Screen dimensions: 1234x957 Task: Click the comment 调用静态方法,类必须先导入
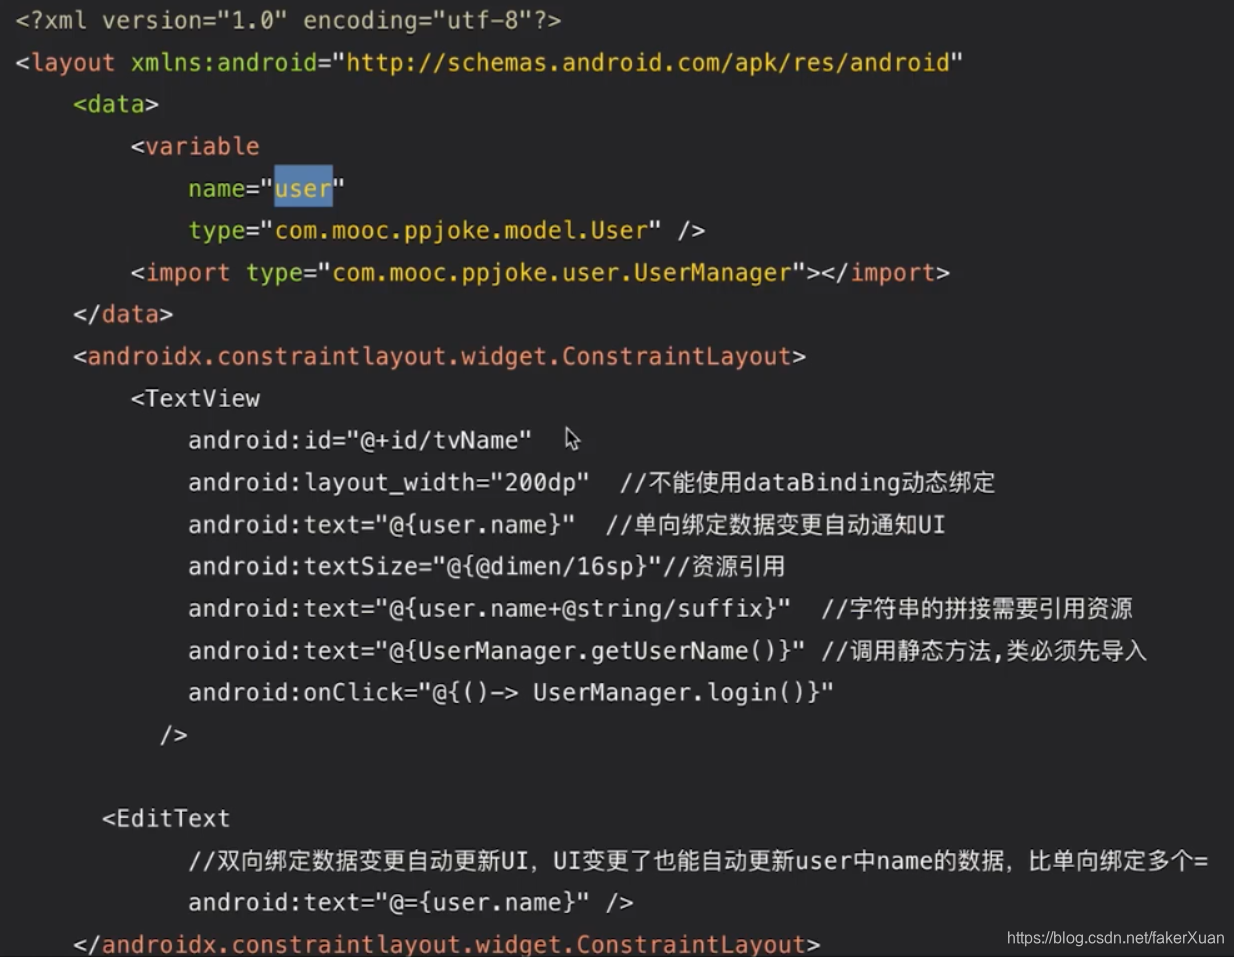click(x=984, y=650)
